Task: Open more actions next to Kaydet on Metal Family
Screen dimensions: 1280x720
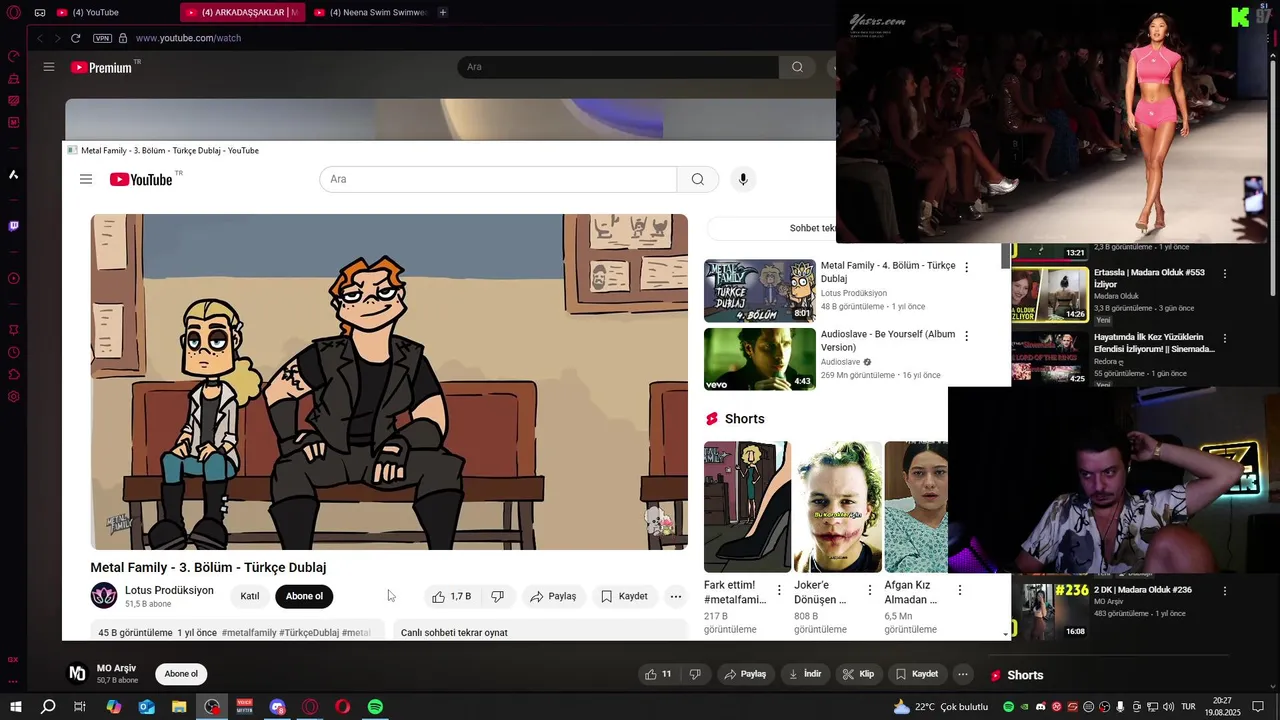Action: coord(676,596)
